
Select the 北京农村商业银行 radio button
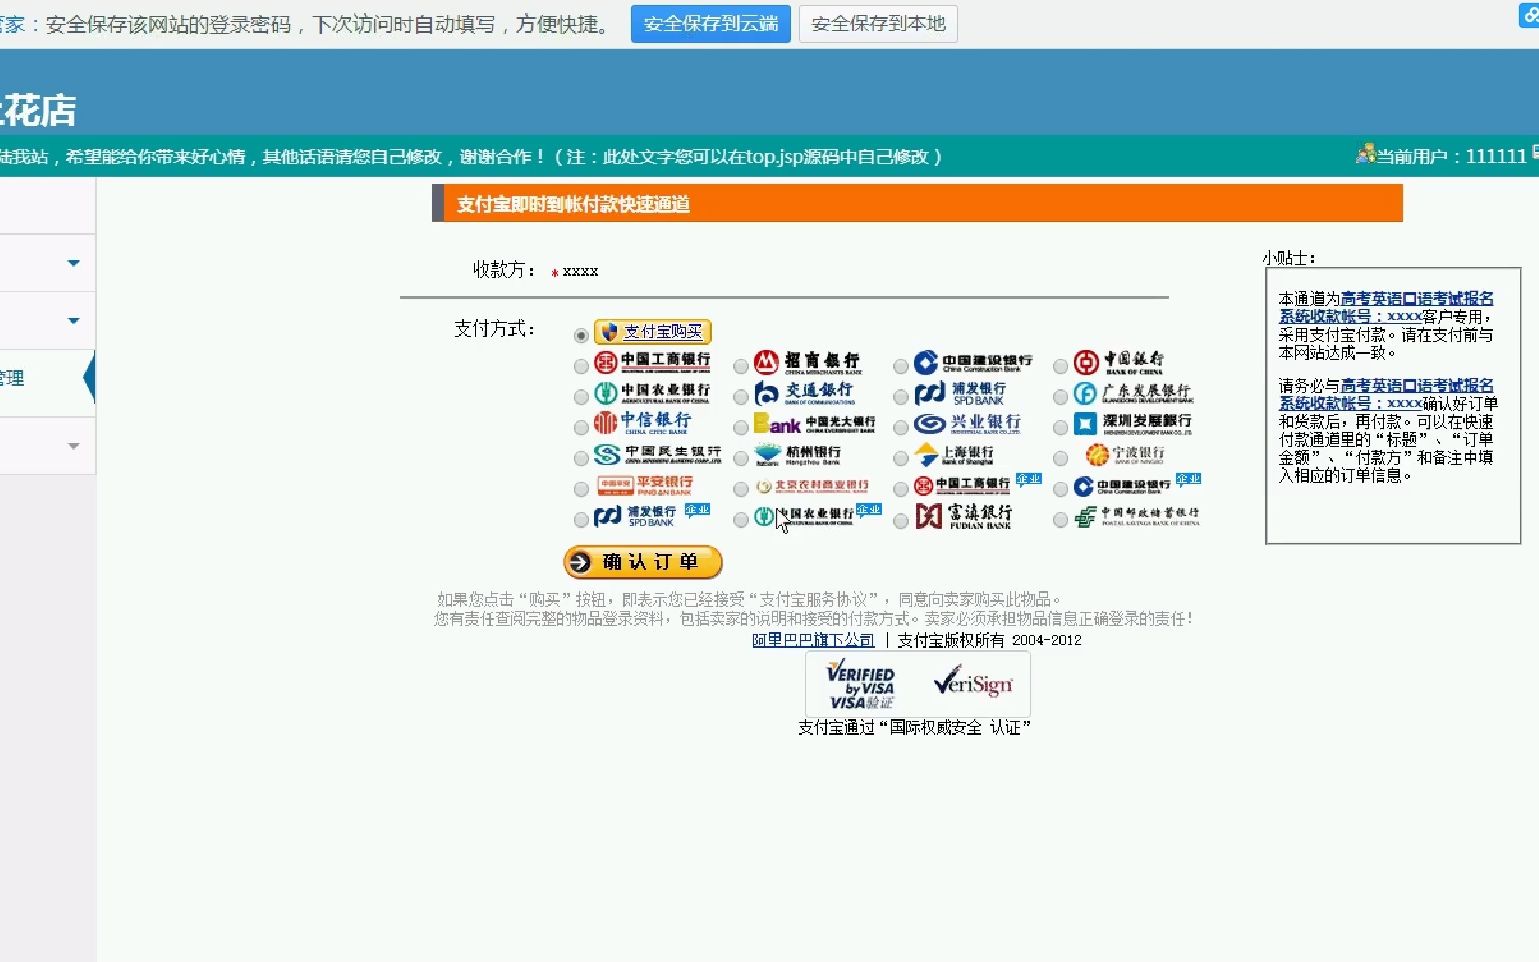(x=741, y=489)
